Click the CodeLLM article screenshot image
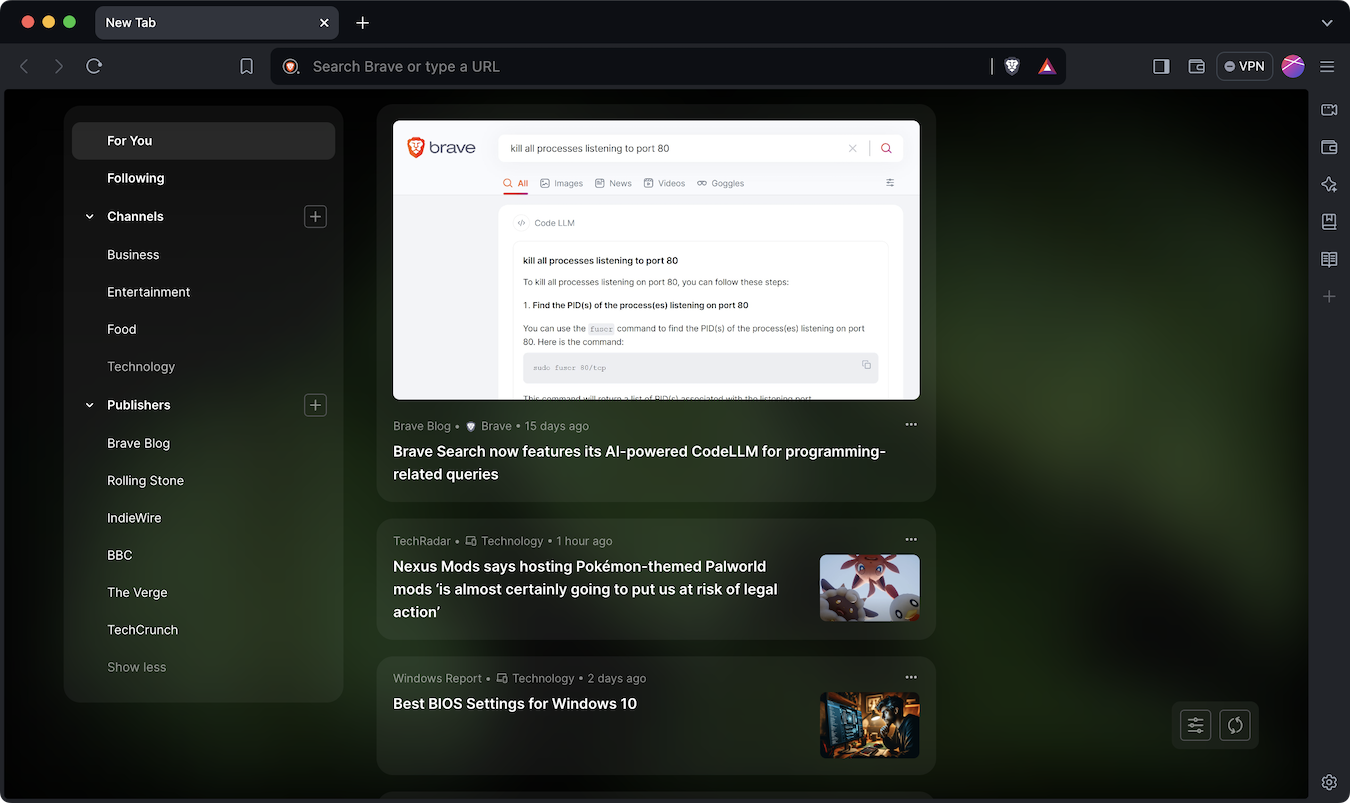This screenshot has width=1350, height=803. tap(656, 260)
